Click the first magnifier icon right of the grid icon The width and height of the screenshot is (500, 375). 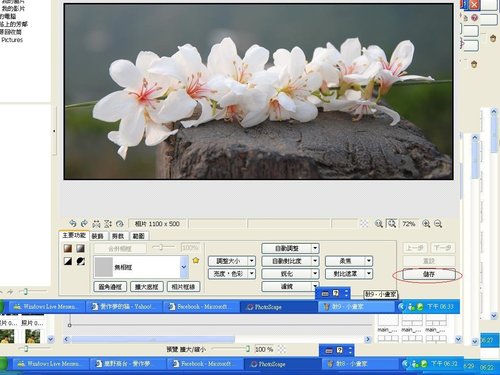(x=379, y=224)
